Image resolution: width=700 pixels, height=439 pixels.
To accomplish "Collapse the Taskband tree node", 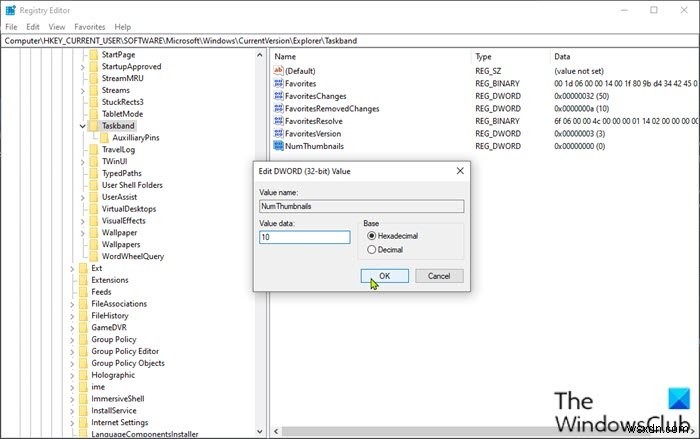I will tap(83, 126).
